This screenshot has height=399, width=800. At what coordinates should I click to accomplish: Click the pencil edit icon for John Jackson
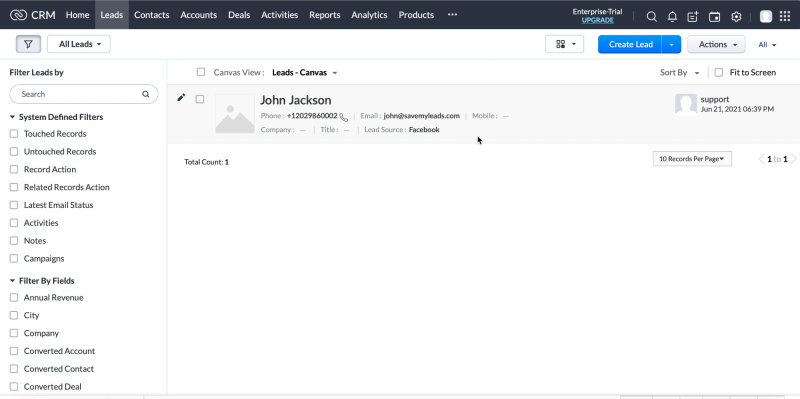pyautogui.click(x=181, y=97)
